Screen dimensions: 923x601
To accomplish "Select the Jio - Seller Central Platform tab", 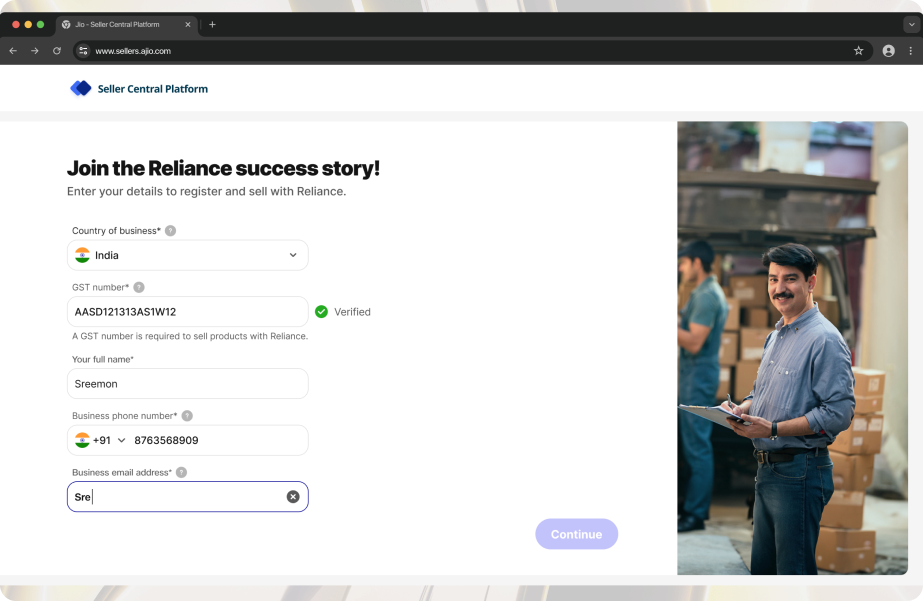I will pyautogui.click(x=127, y=25).
